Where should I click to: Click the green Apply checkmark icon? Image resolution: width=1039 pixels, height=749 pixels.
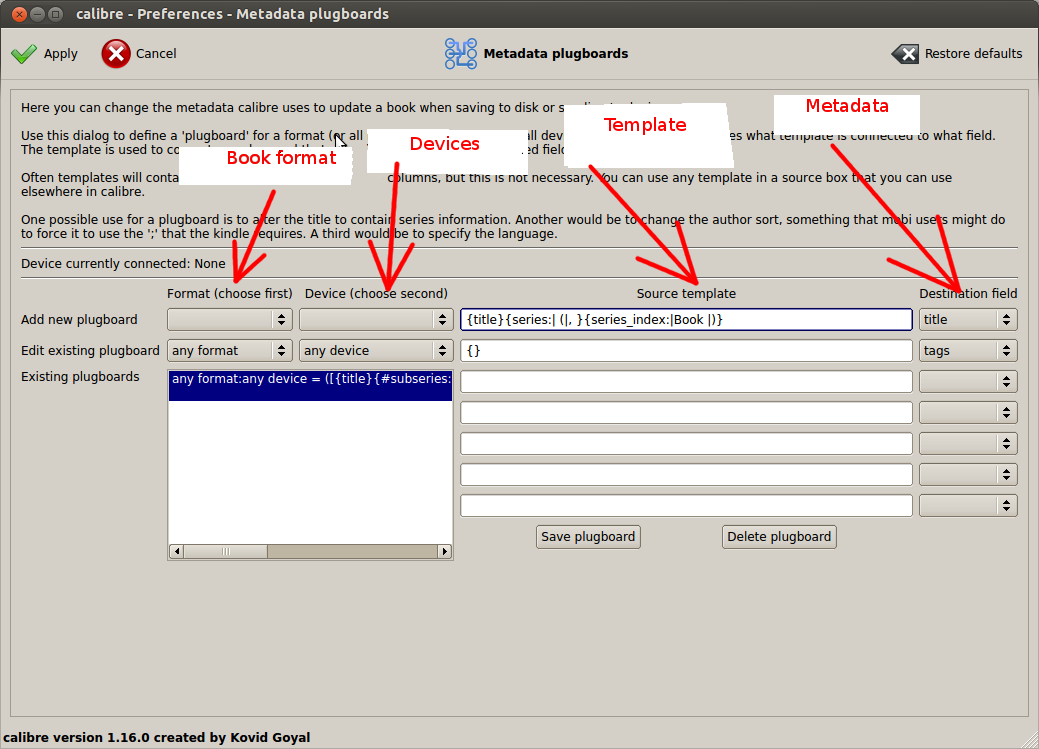pos(24,54)
